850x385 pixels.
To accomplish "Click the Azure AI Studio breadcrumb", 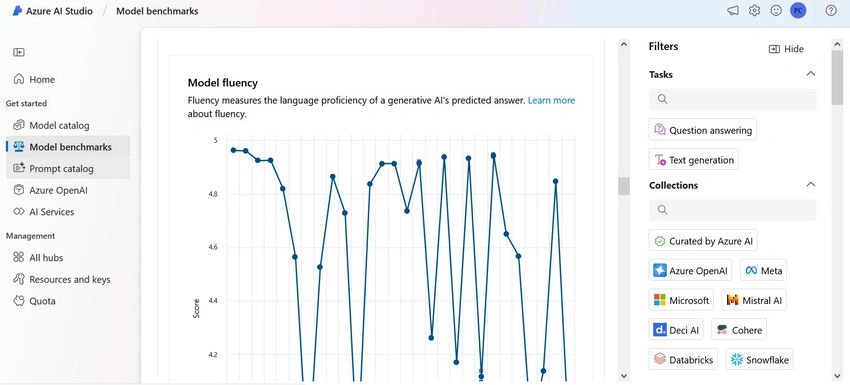I will pos(59,11).
